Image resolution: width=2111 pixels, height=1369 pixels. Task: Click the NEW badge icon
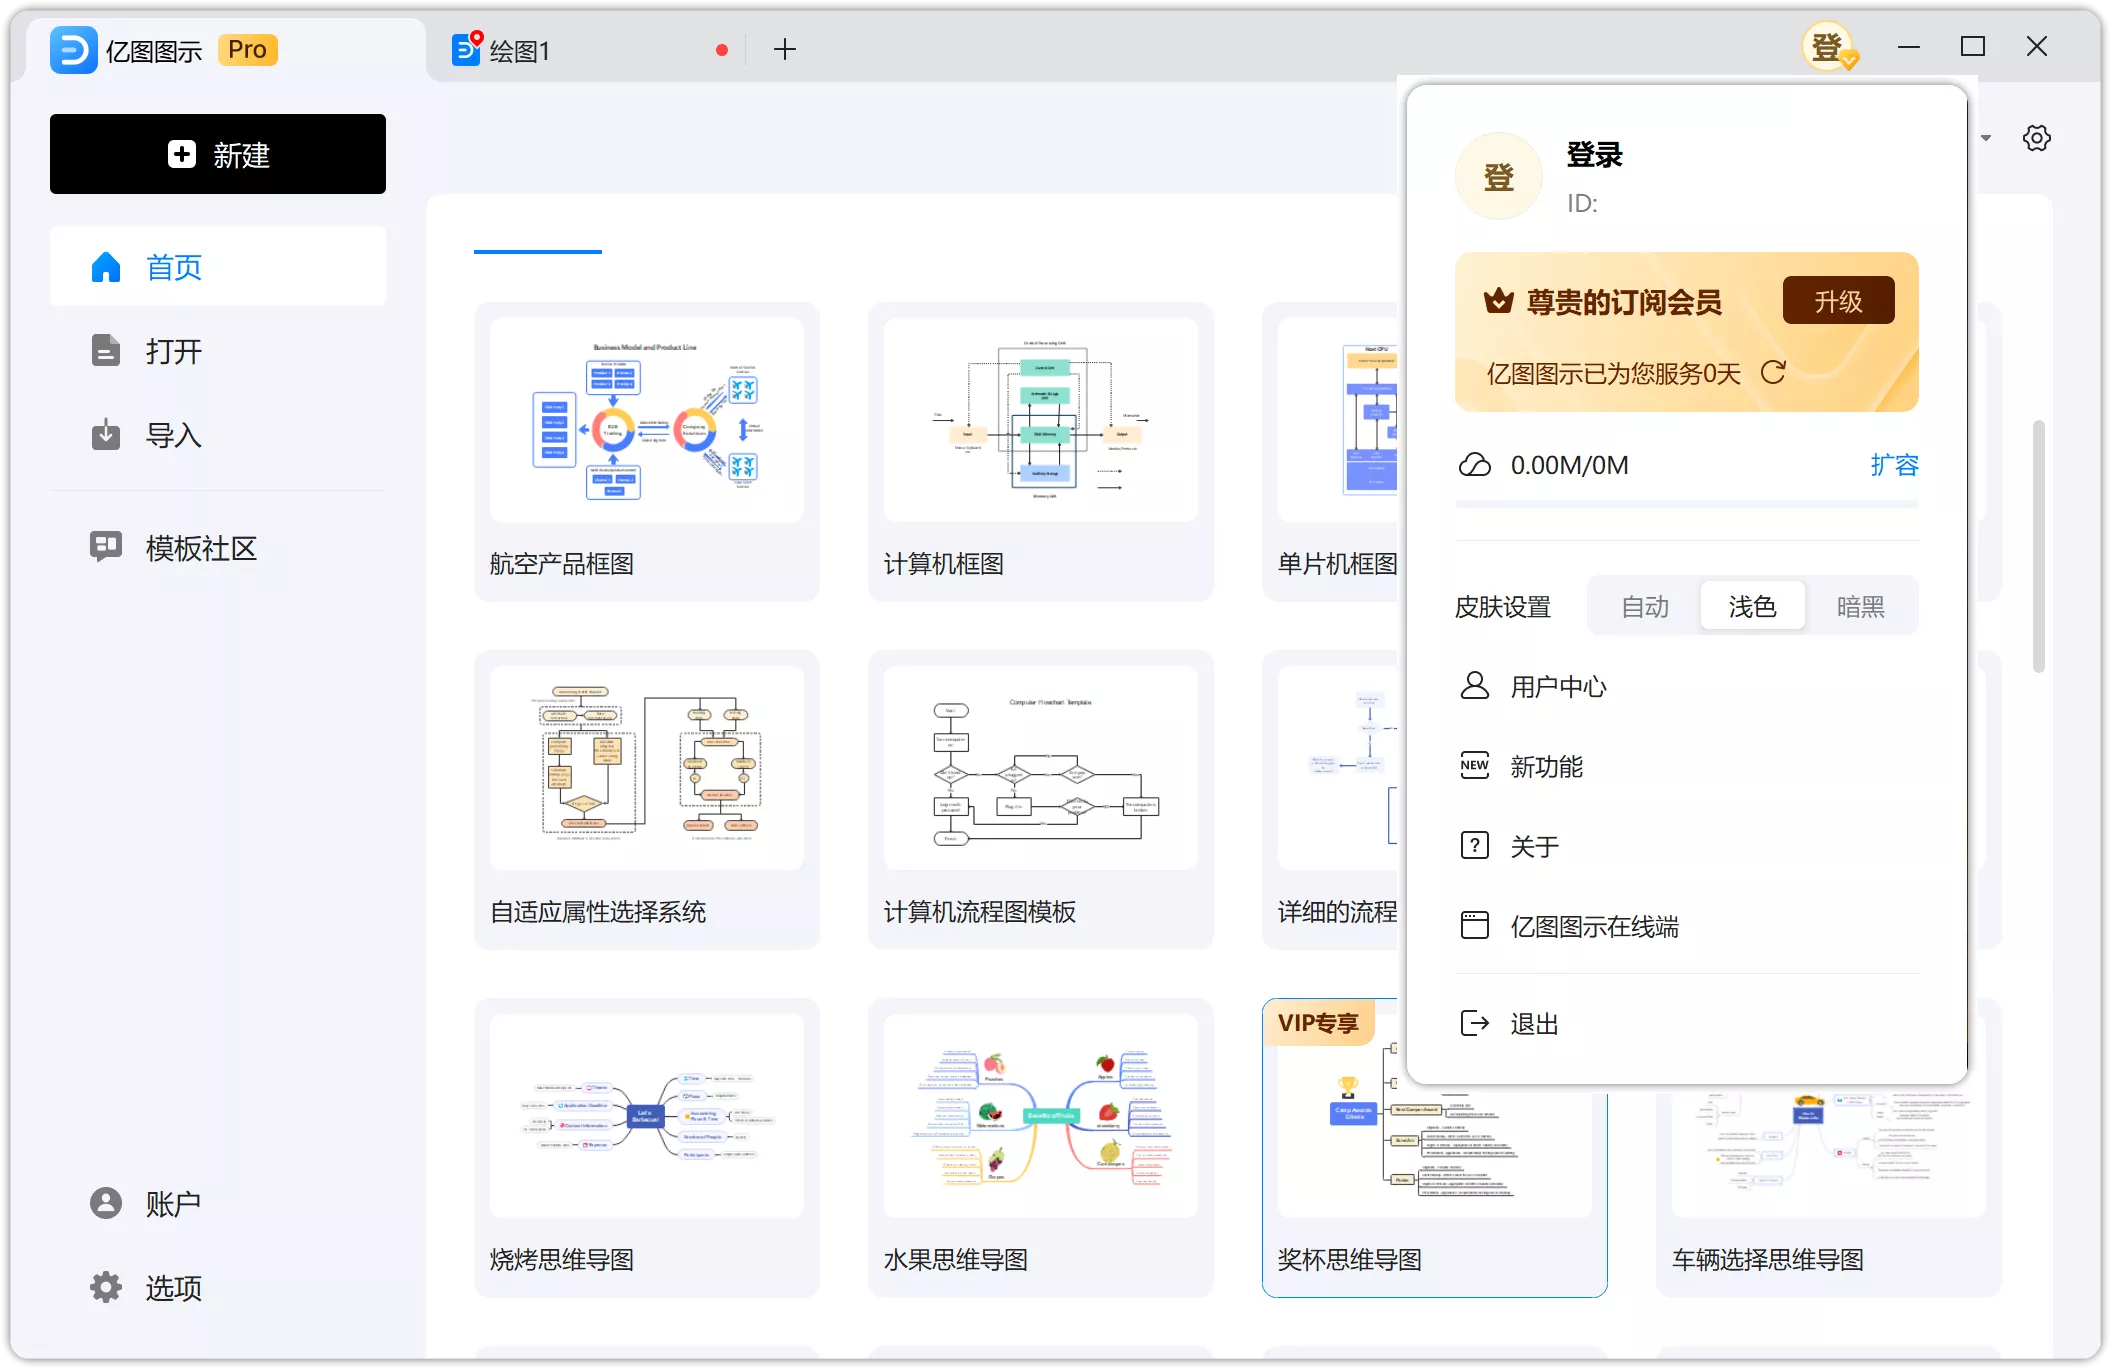pyautogui.click(x=1474, y=765)
